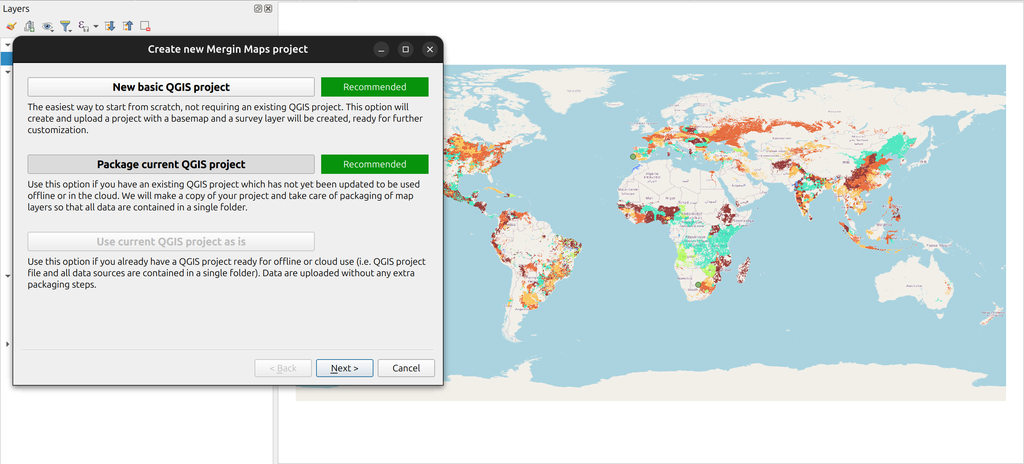1024x464 pixels.
Task: Maximize the Create new Mergin Maps project dialog
Action: (406, 49)
